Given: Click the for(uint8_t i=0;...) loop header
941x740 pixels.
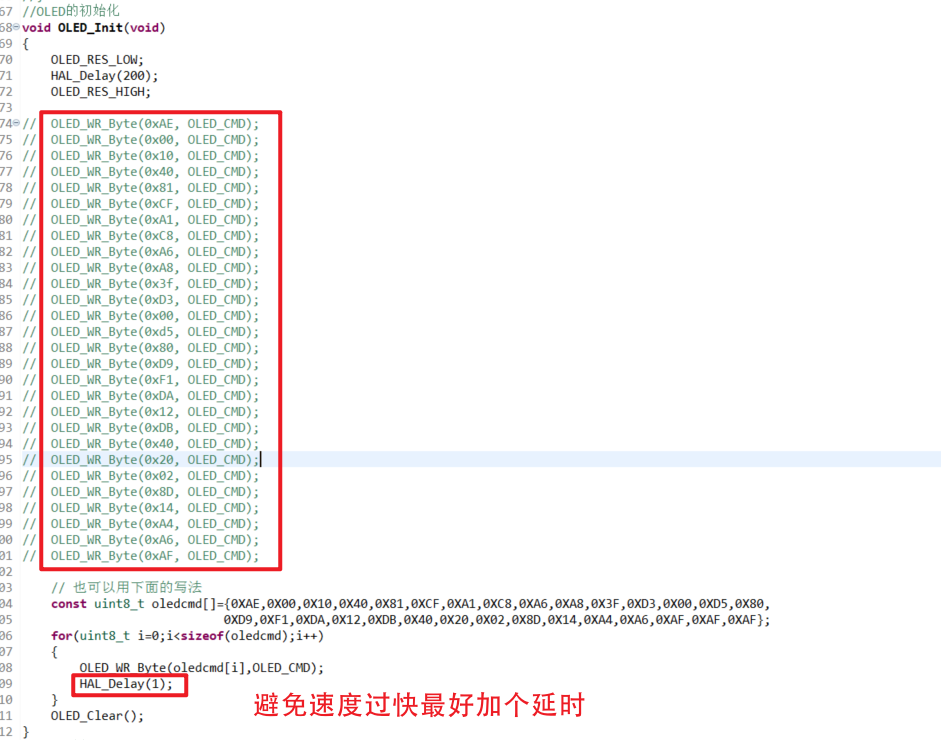Looking at the screenshot, I should coord(187,636).
